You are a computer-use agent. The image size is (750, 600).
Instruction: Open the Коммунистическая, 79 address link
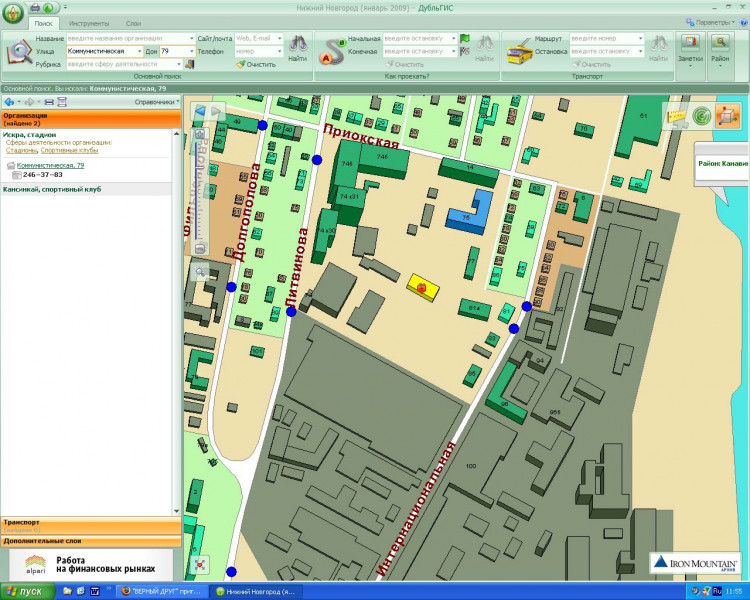(50, 164)
